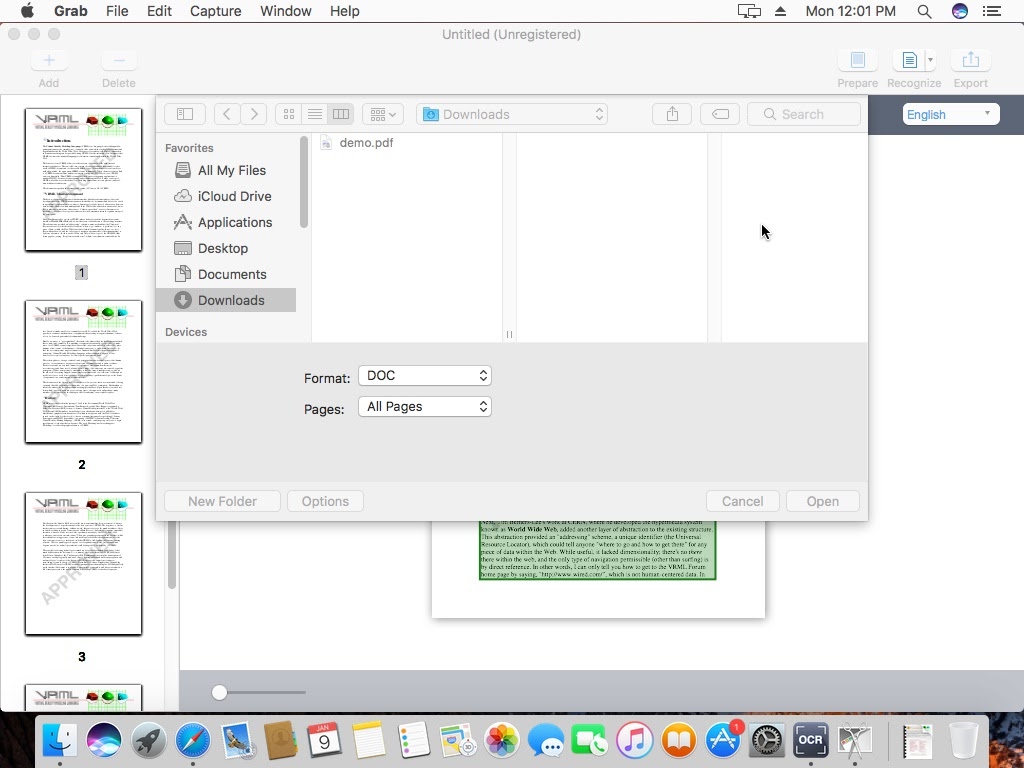Click the Prepare toolbar icon

pyautogui.click(x=857, y=60)
